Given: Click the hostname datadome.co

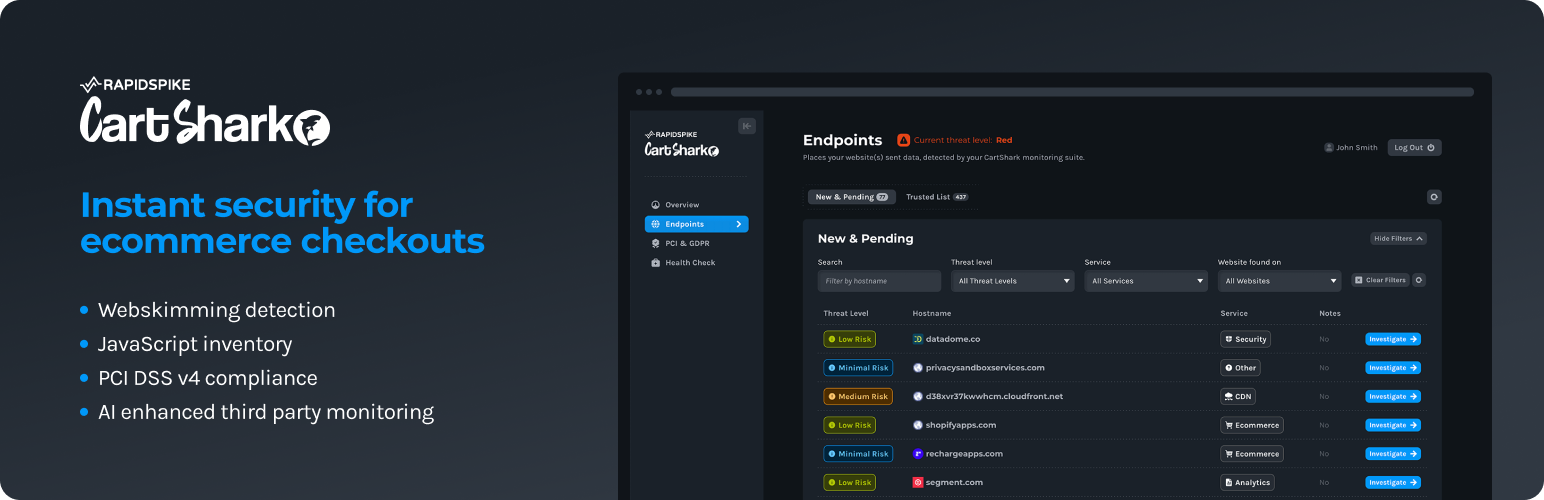Looking at the screenshot, I should point(953,339).
